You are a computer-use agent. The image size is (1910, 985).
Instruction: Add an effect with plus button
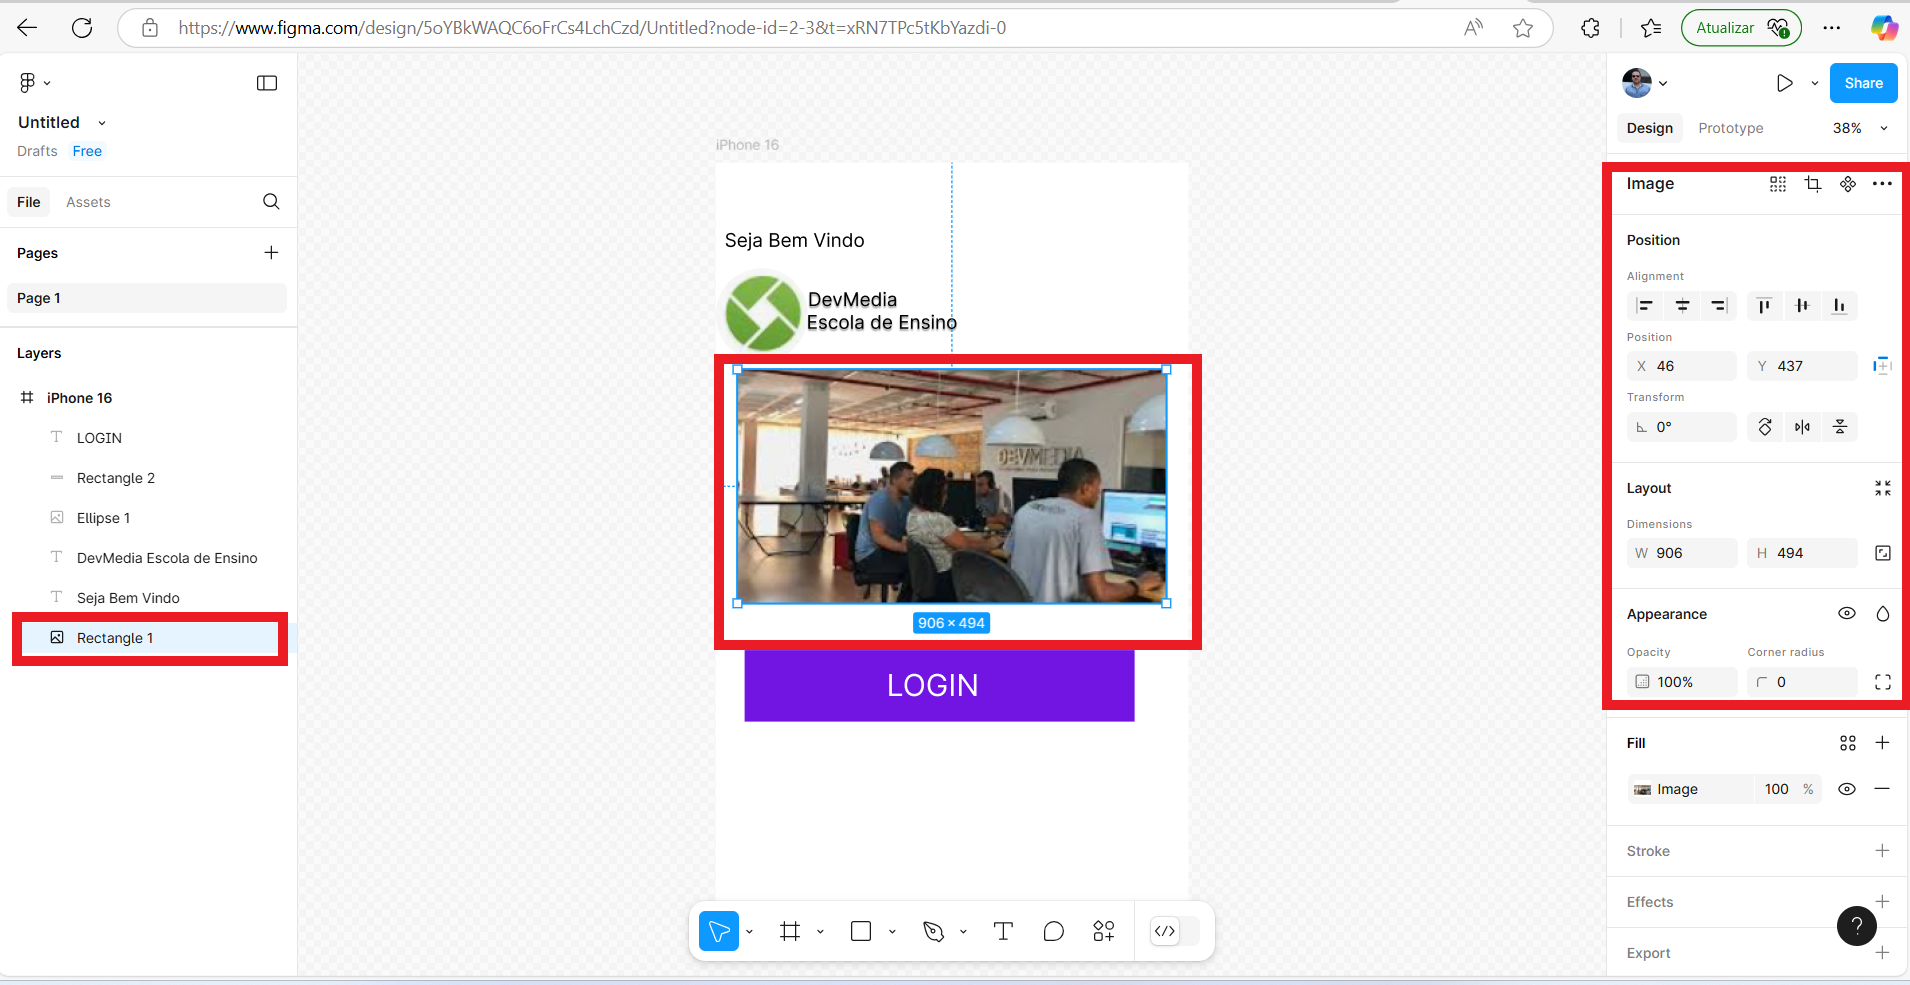[x=1882, y=902]
